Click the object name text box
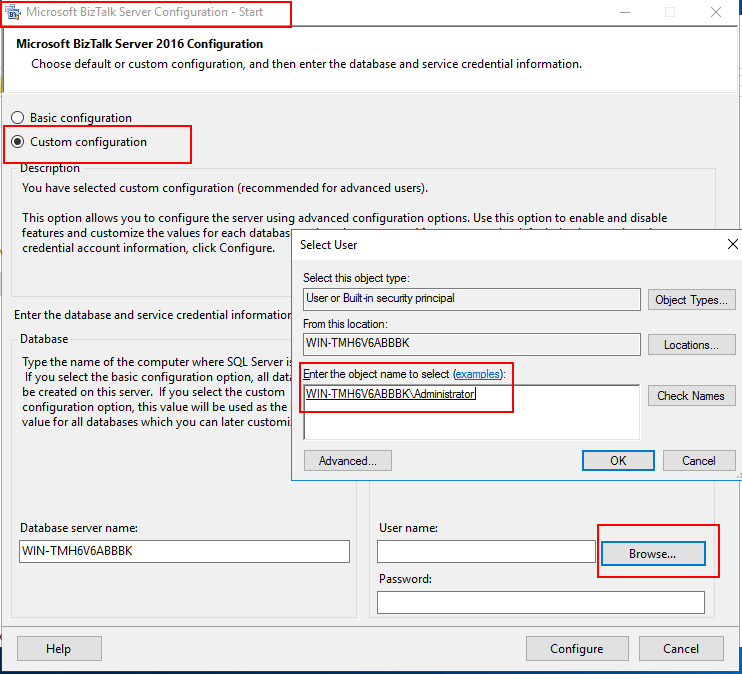This screenshot has width=742, height=674. click(x=472, y=412)
